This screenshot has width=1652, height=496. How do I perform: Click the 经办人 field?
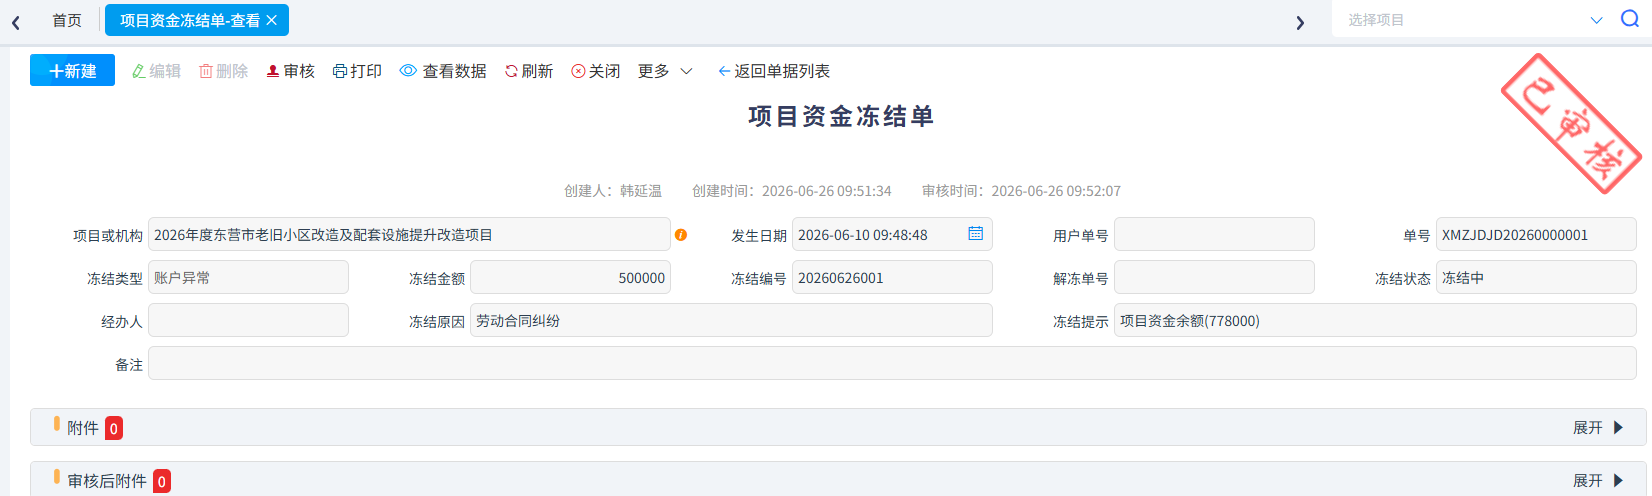(248, 320)
